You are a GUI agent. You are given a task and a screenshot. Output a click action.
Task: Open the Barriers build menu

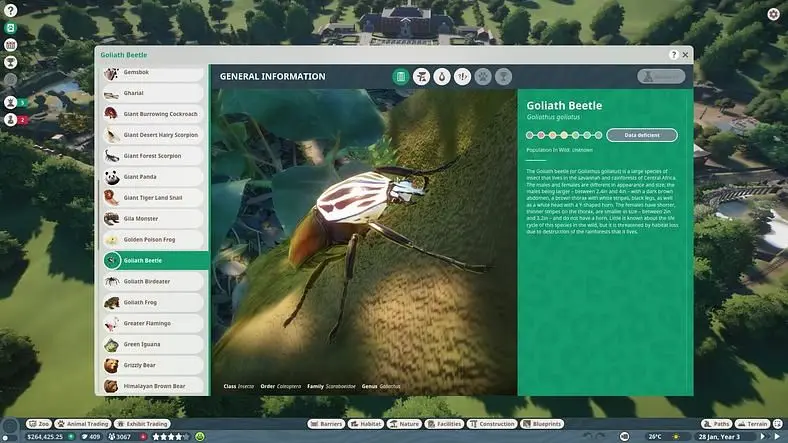pos(326,424)
